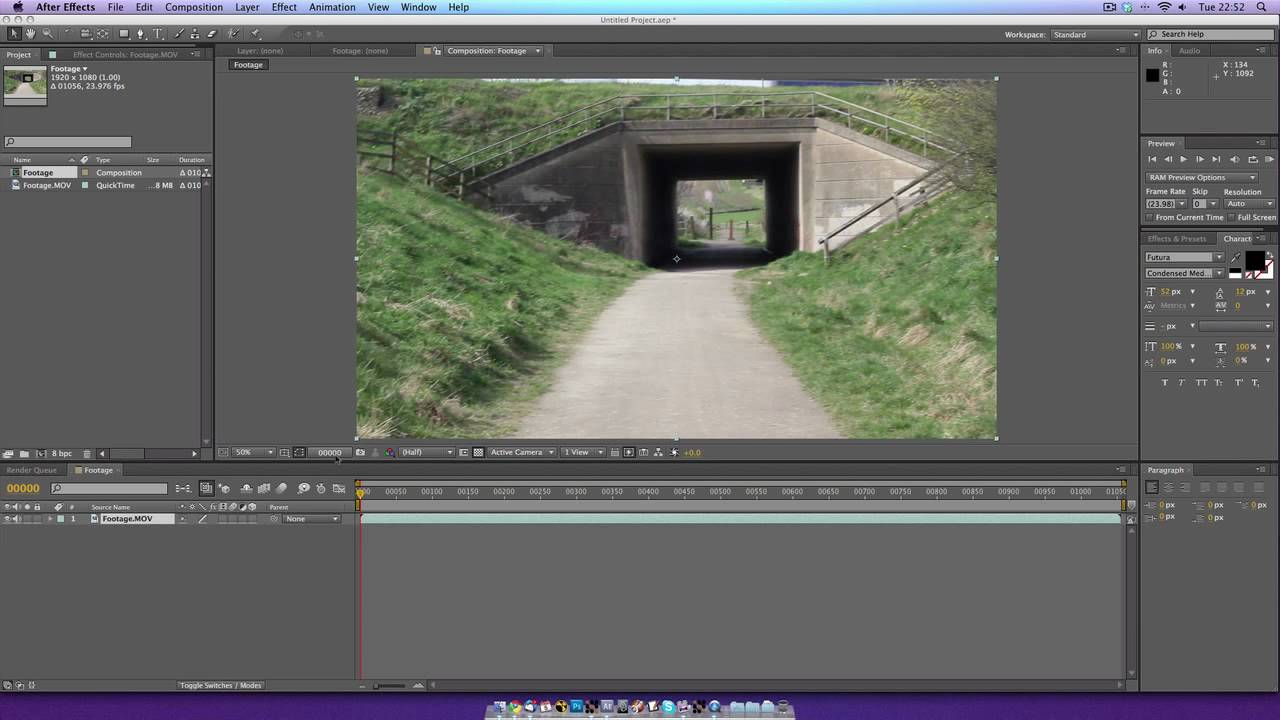Click the eyedropper in Character panel
This screenshot has height=720, width=1280.
(1236, 258)
